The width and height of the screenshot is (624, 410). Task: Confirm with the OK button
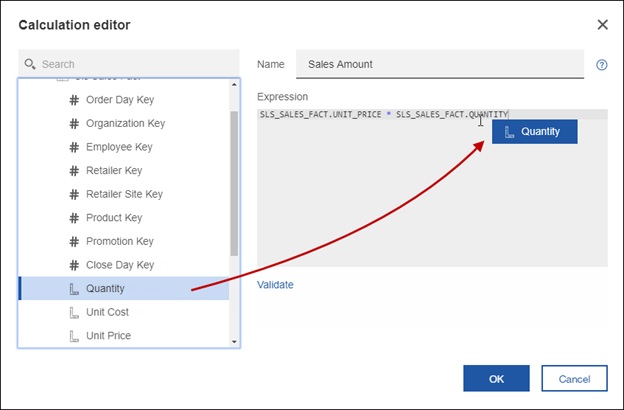coord(496,379)
